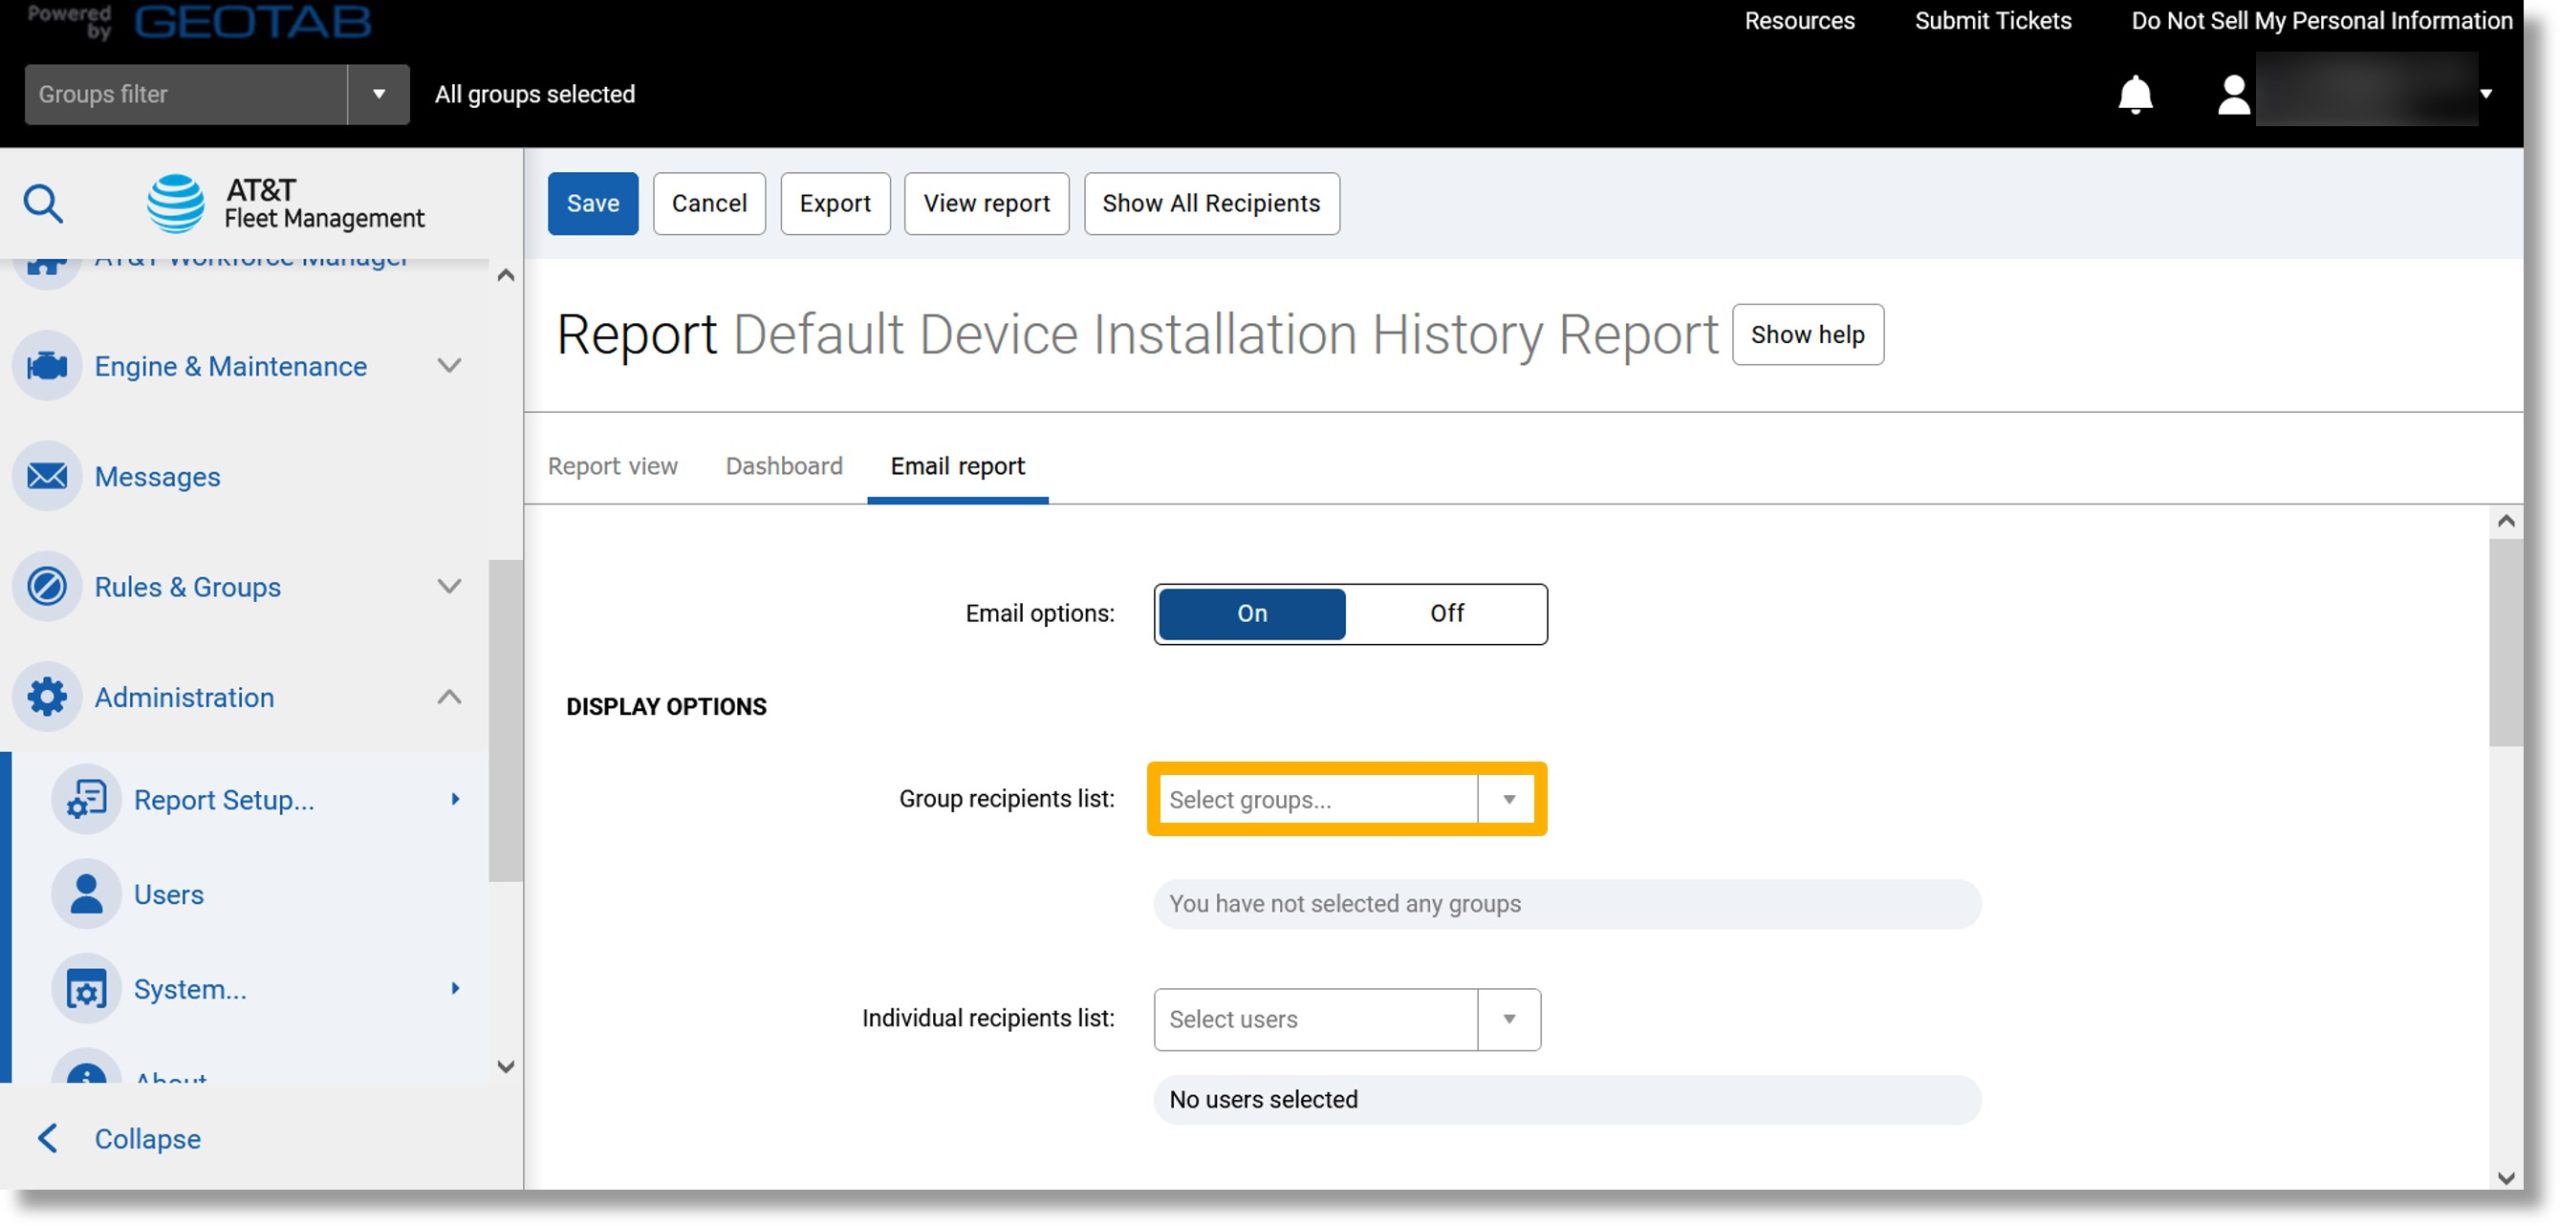Click the View report button
The image size is (2560, 1226).
(986, 203)
